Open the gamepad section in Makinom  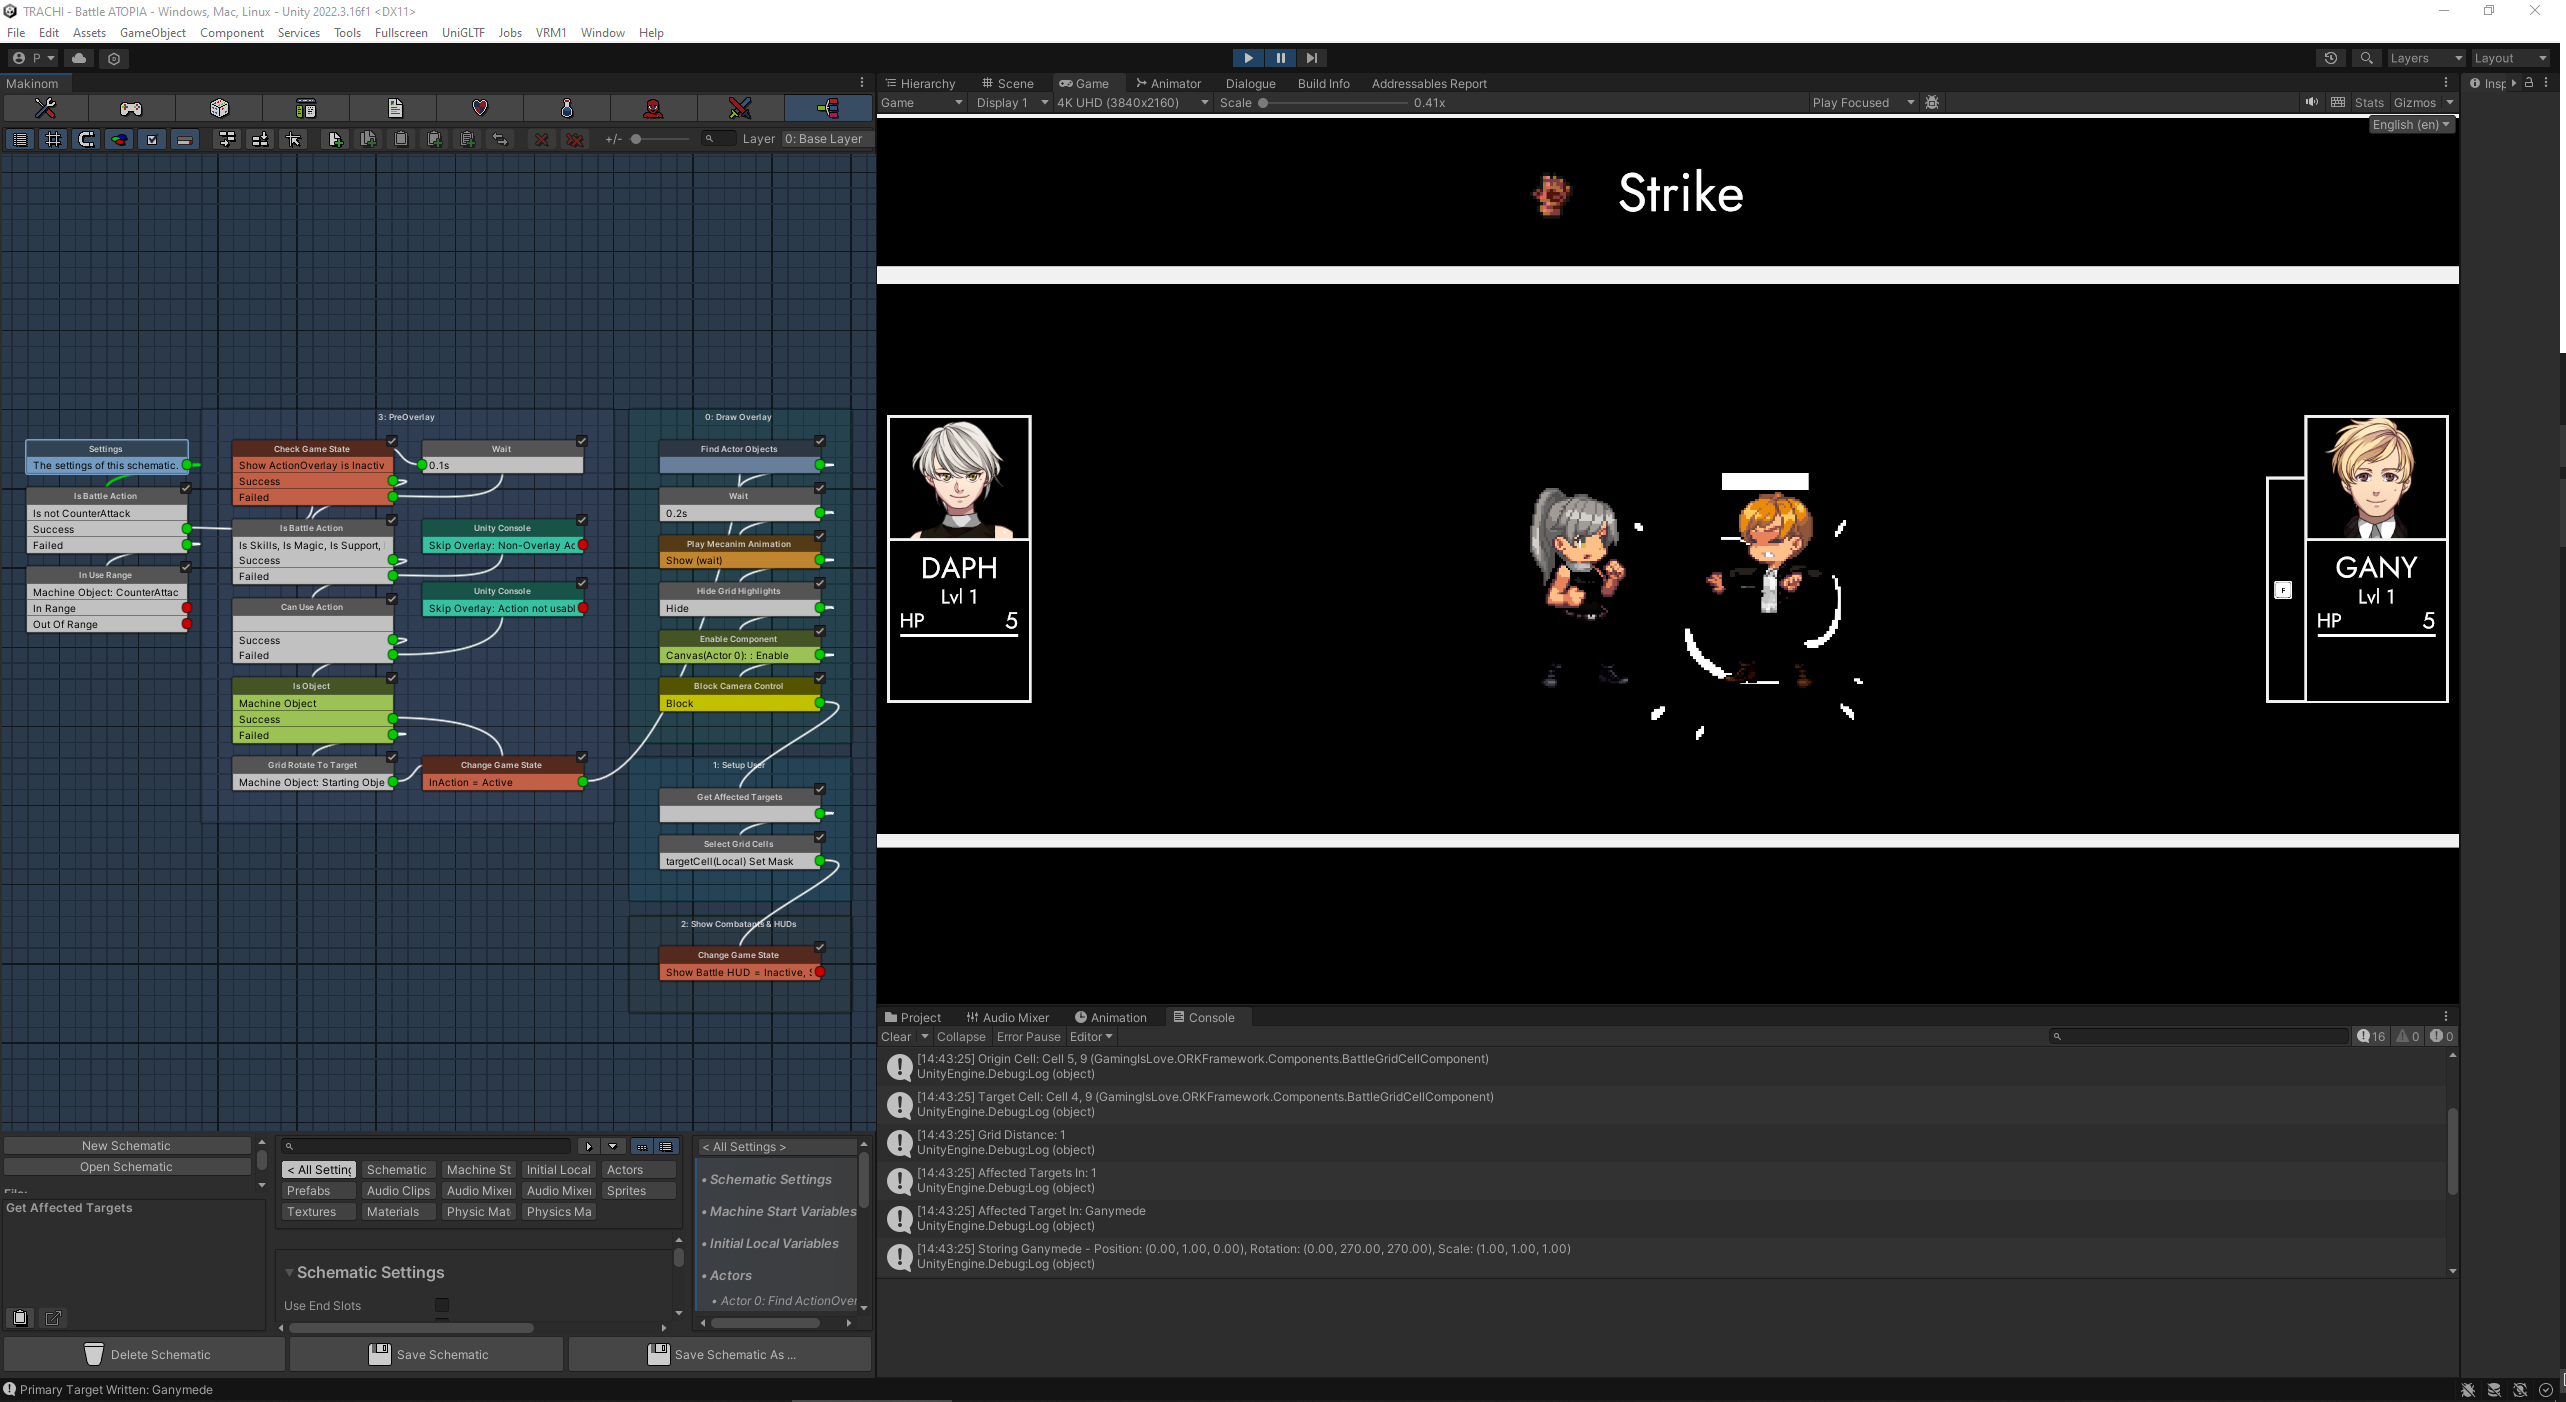tap(131, 108)
